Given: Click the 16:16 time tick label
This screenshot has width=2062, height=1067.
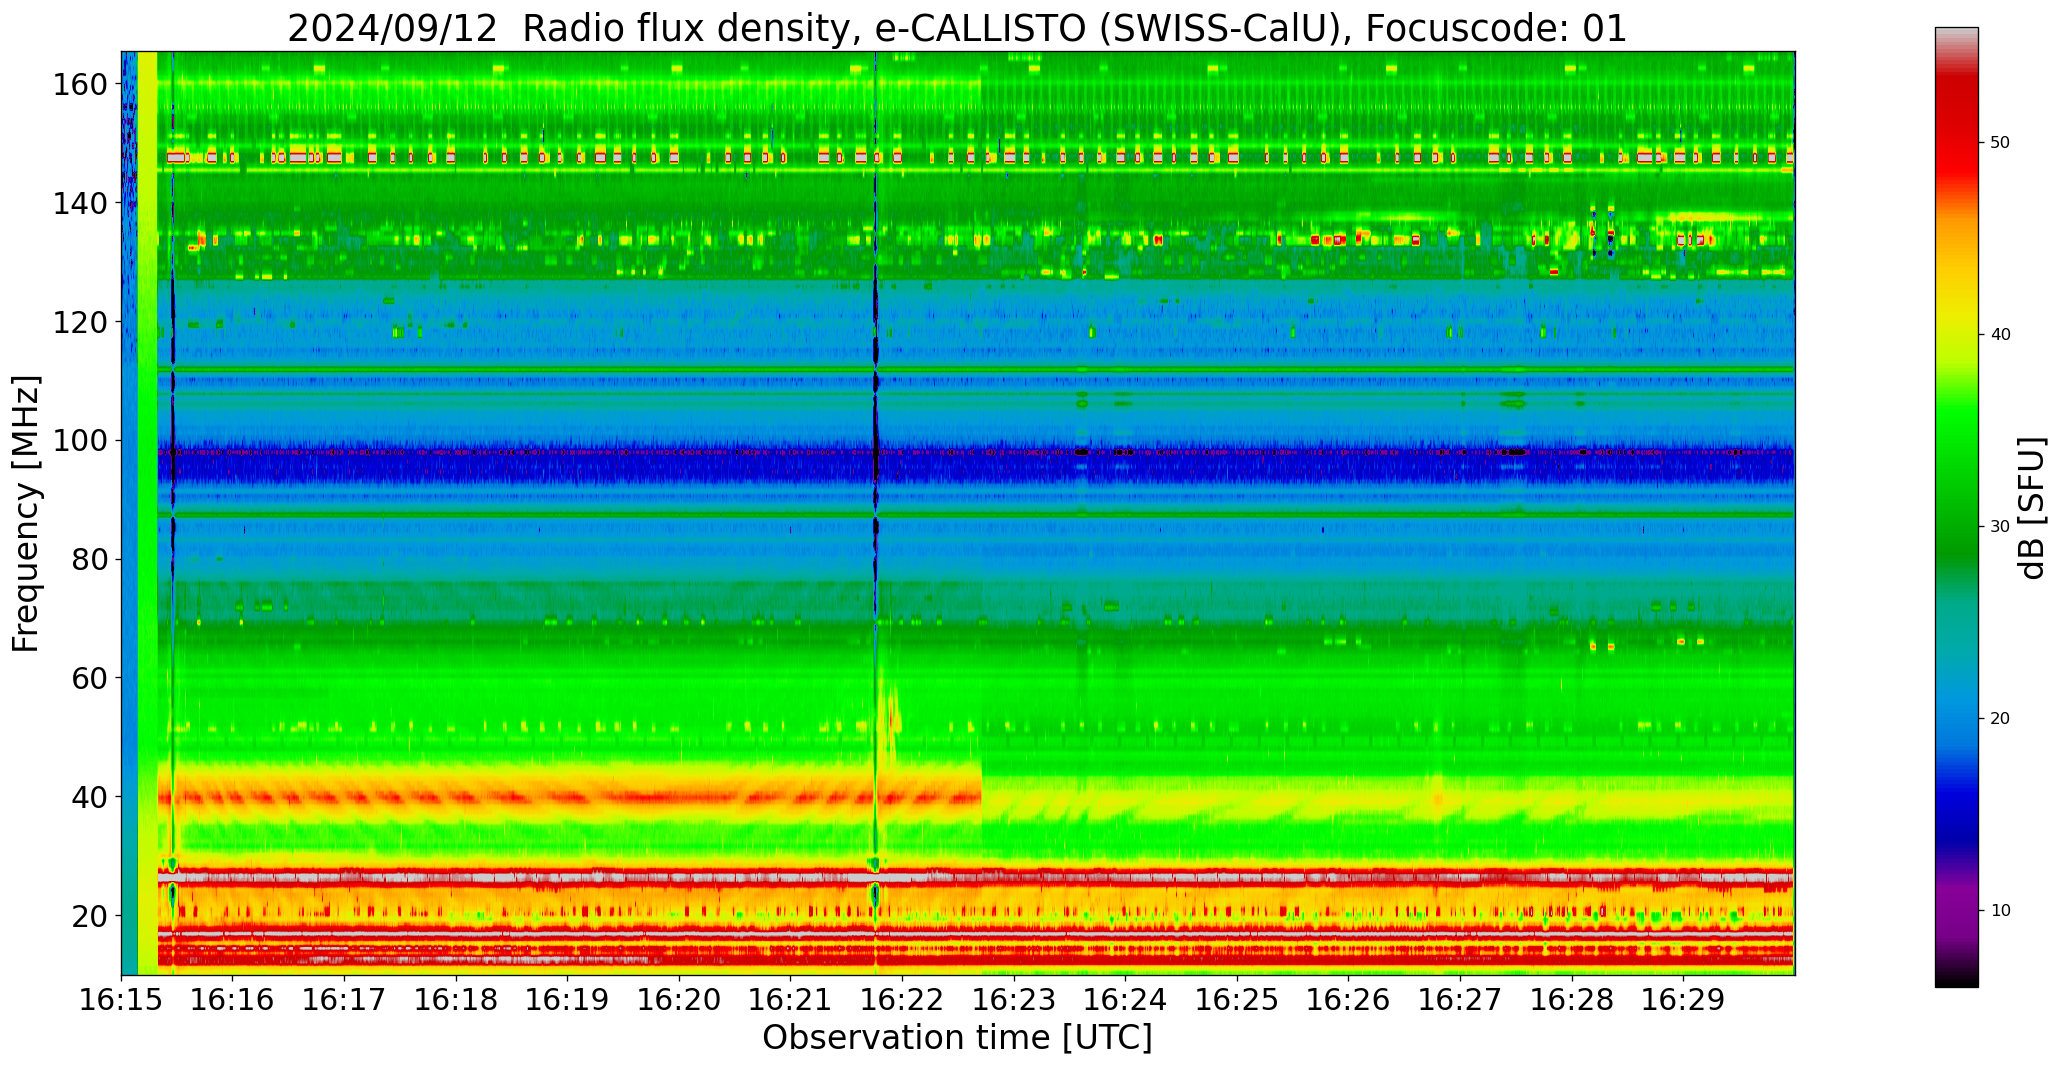Looking at the screenshot, I should click(233, 999).
